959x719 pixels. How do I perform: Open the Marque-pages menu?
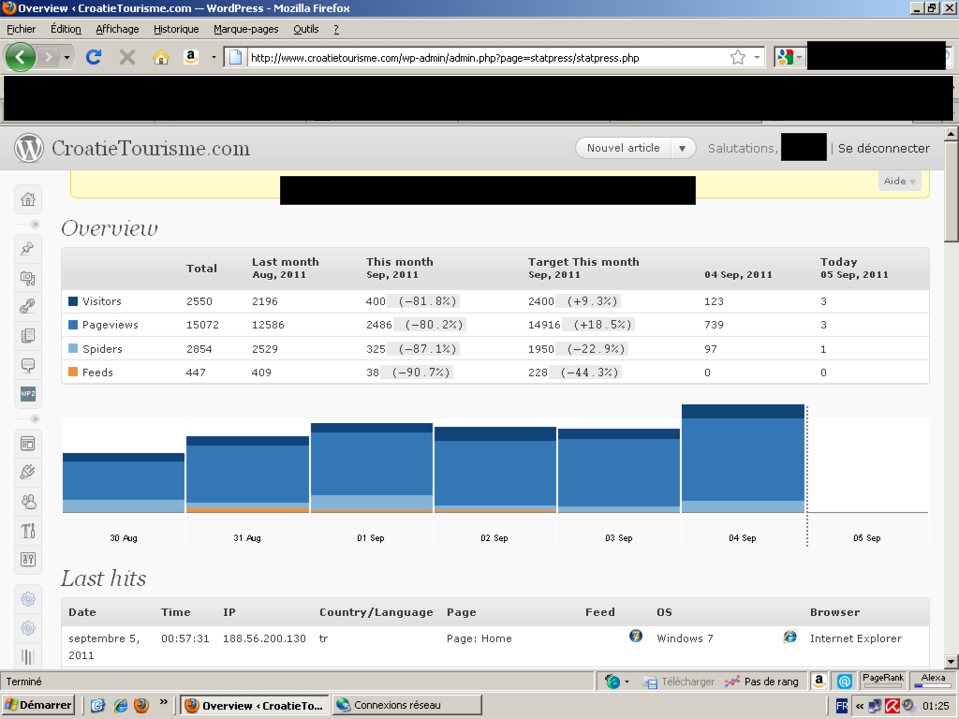click(246, 29)
